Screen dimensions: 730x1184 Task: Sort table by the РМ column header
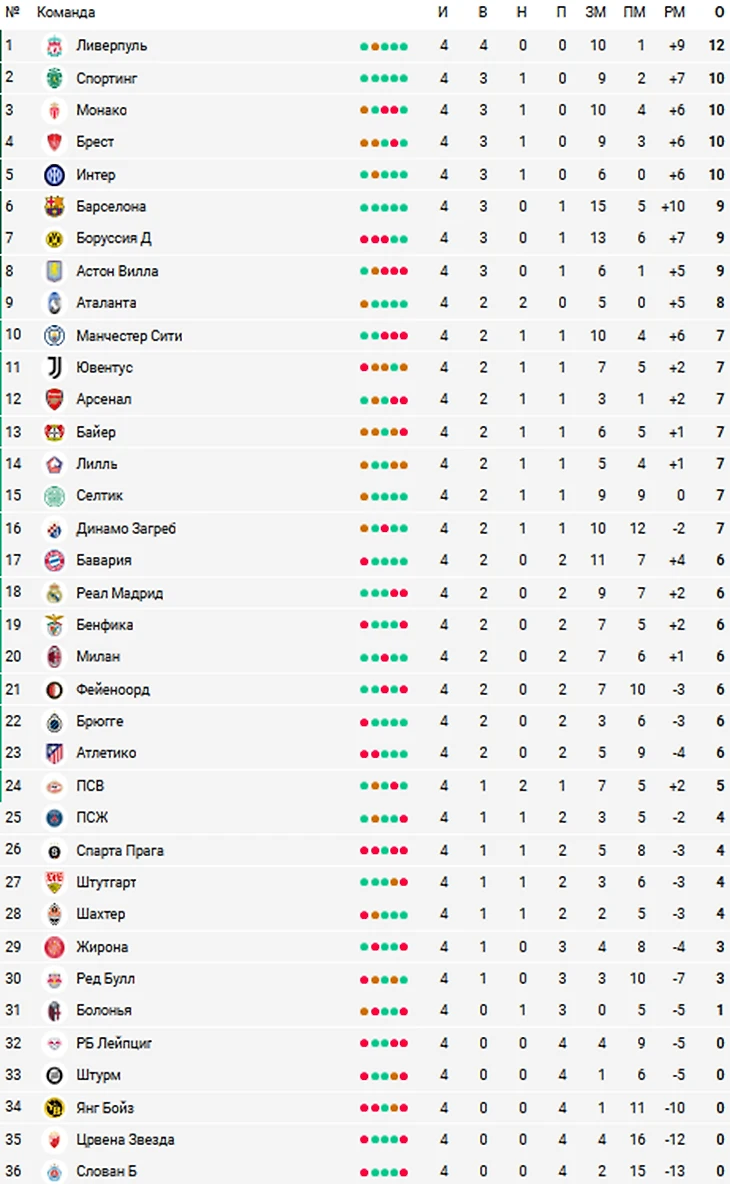coord(675,12)
